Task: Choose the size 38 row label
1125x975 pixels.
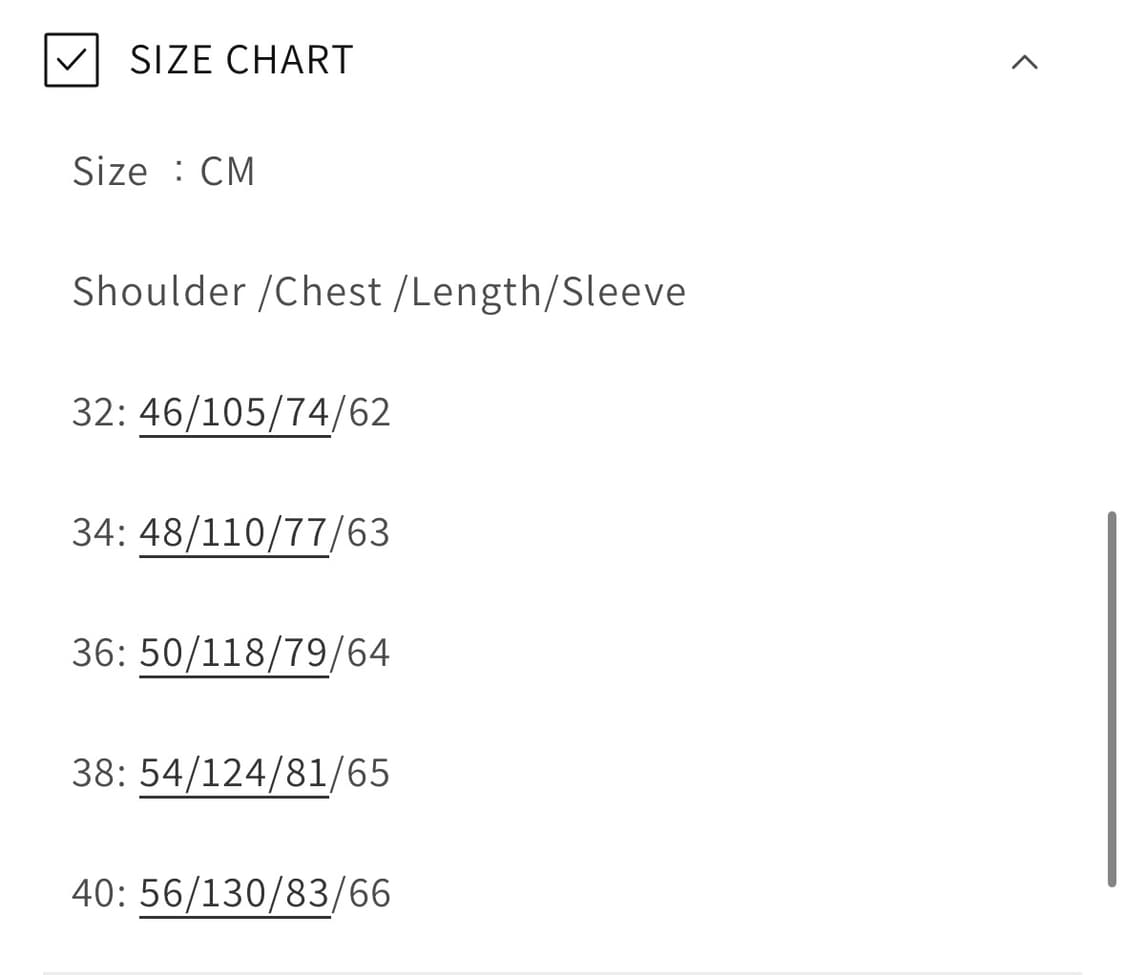Action: (98, 773)
